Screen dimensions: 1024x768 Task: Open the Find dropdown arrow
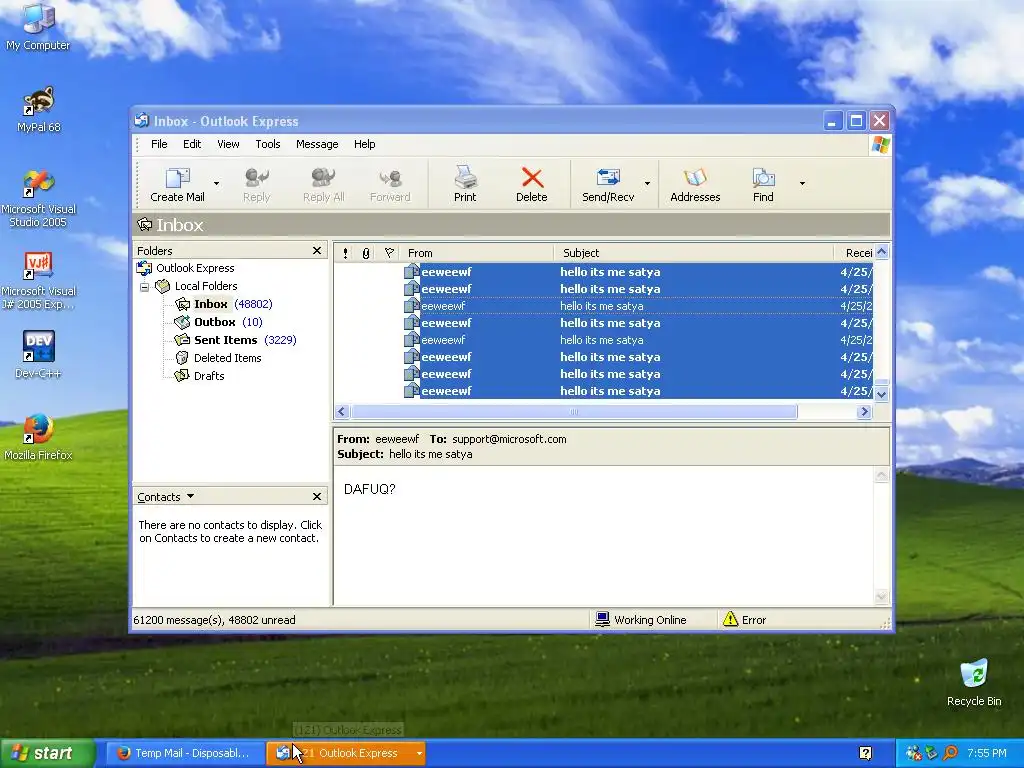pos(802,183)
